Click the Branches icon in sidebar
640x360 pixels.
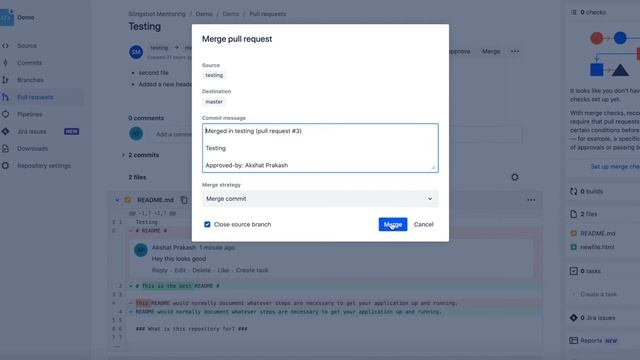pyautogui.click(x=5, y=80)
